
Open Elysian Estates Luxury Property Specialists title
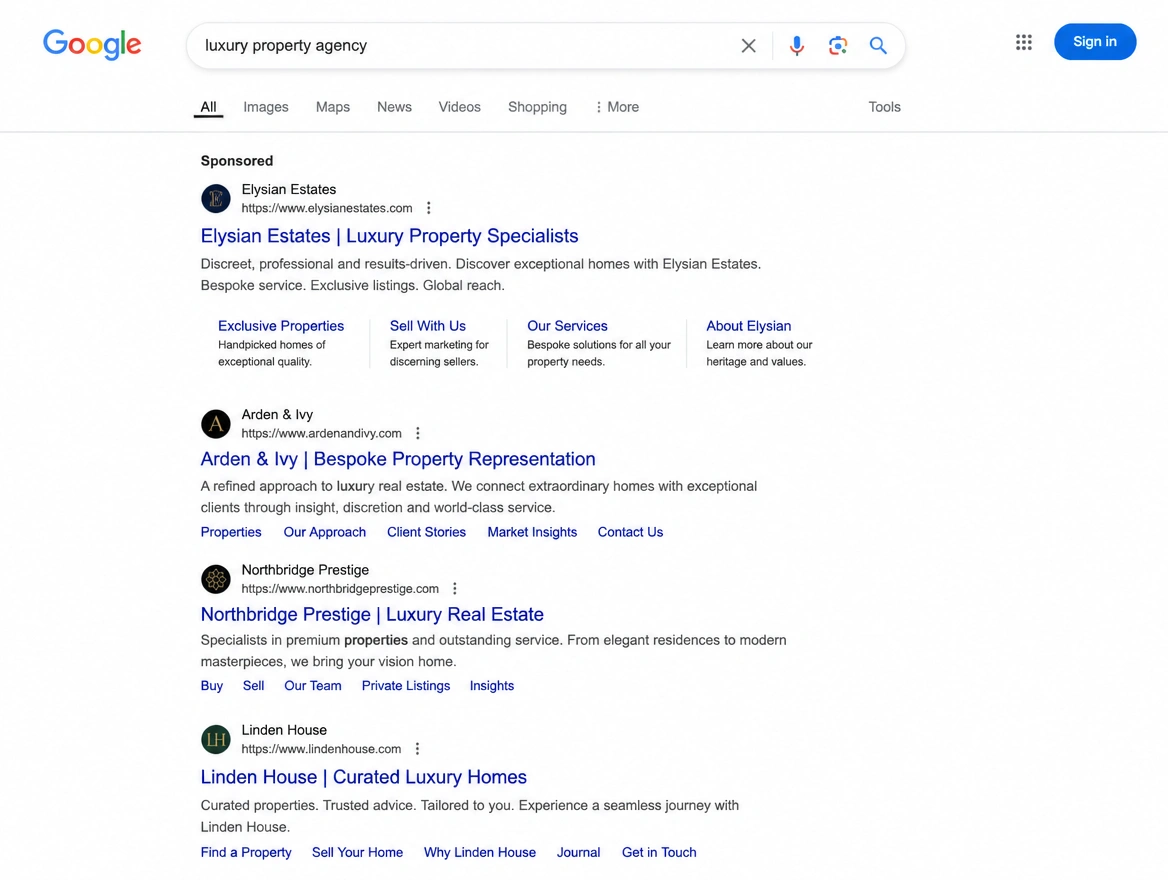click(x=390, y=236)
